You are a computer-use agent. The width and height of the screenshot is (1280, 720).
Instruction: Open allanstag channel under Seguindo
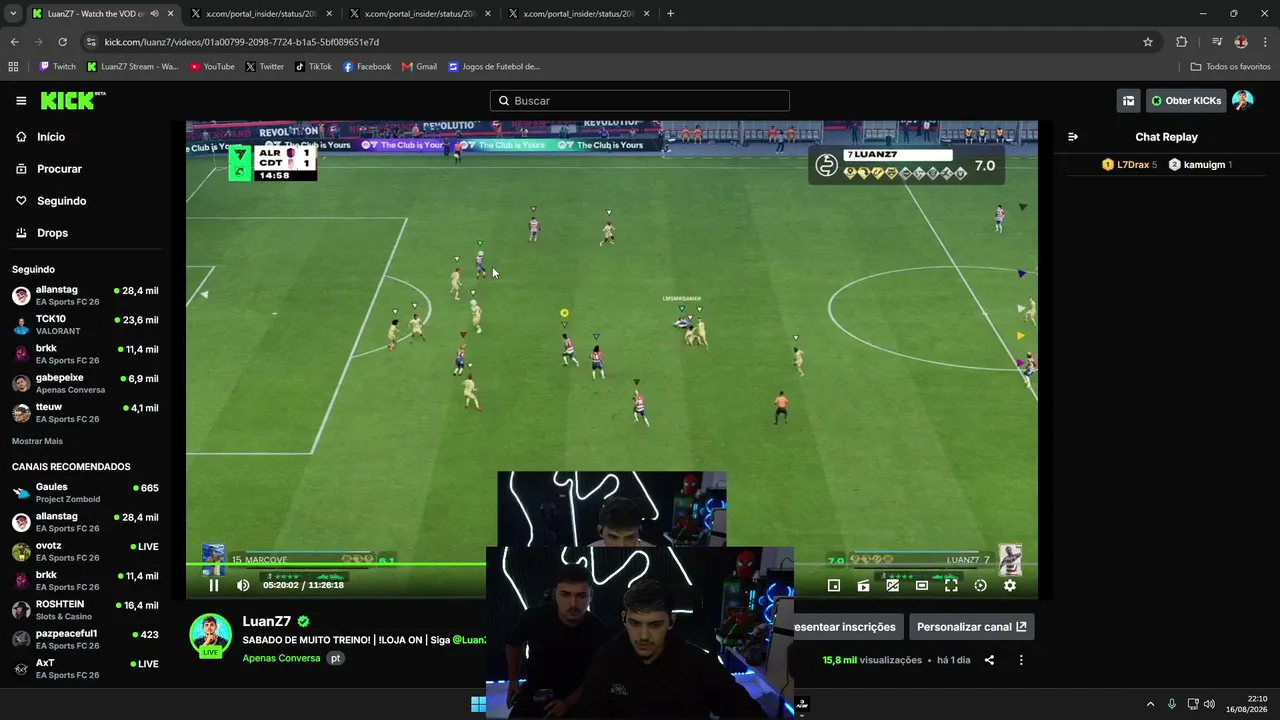coord(84,295)
